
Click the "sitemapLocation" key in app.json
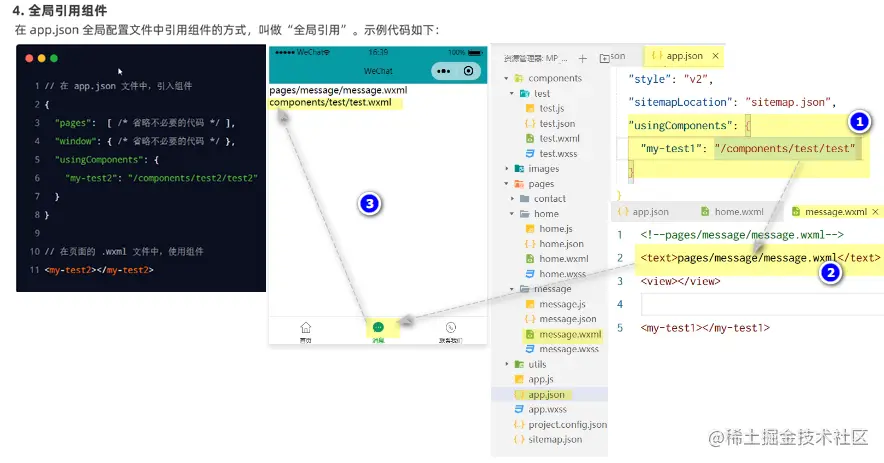tap(681, 102)
